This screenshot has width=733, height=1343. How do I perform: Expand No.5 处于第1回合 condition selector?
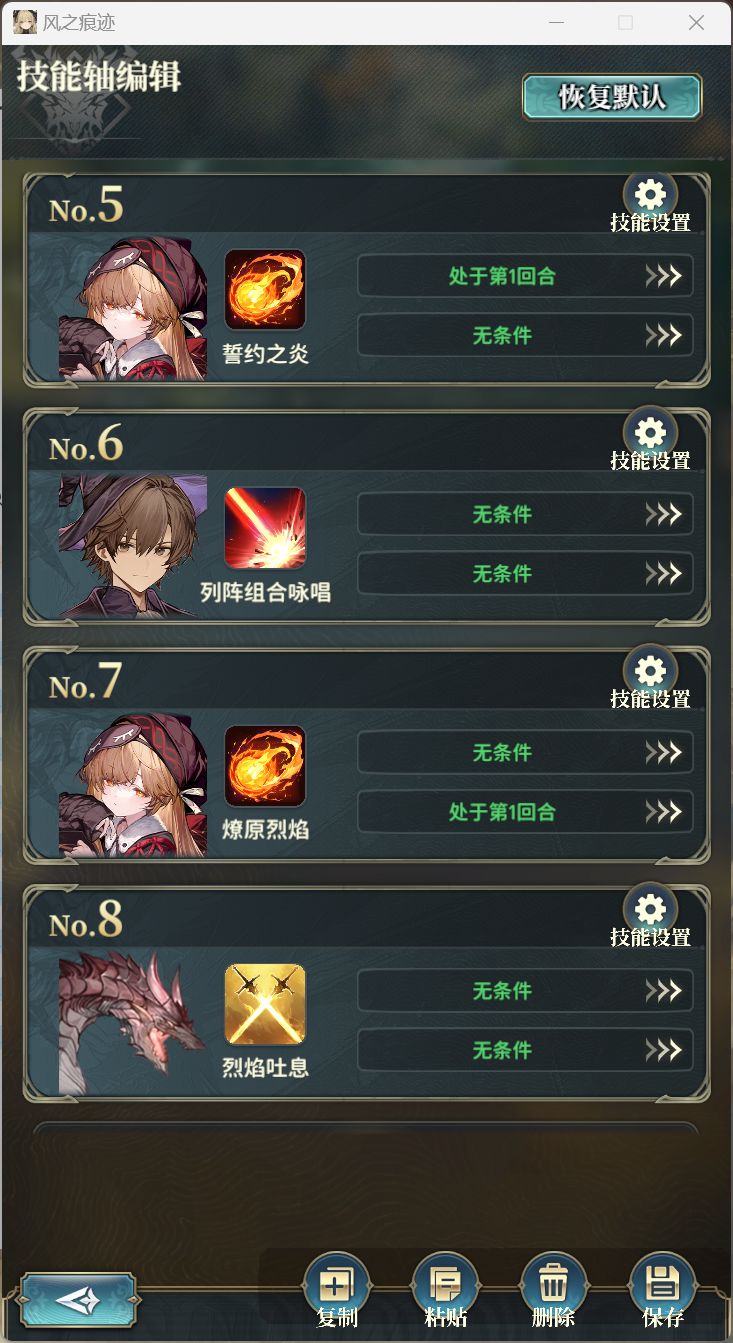(525, 276)
